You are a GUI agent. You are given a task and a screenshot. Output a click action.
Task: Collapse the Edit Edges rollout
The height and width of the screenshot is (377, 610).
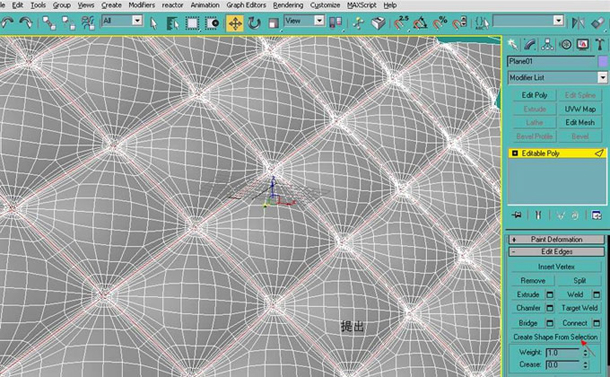556,252
